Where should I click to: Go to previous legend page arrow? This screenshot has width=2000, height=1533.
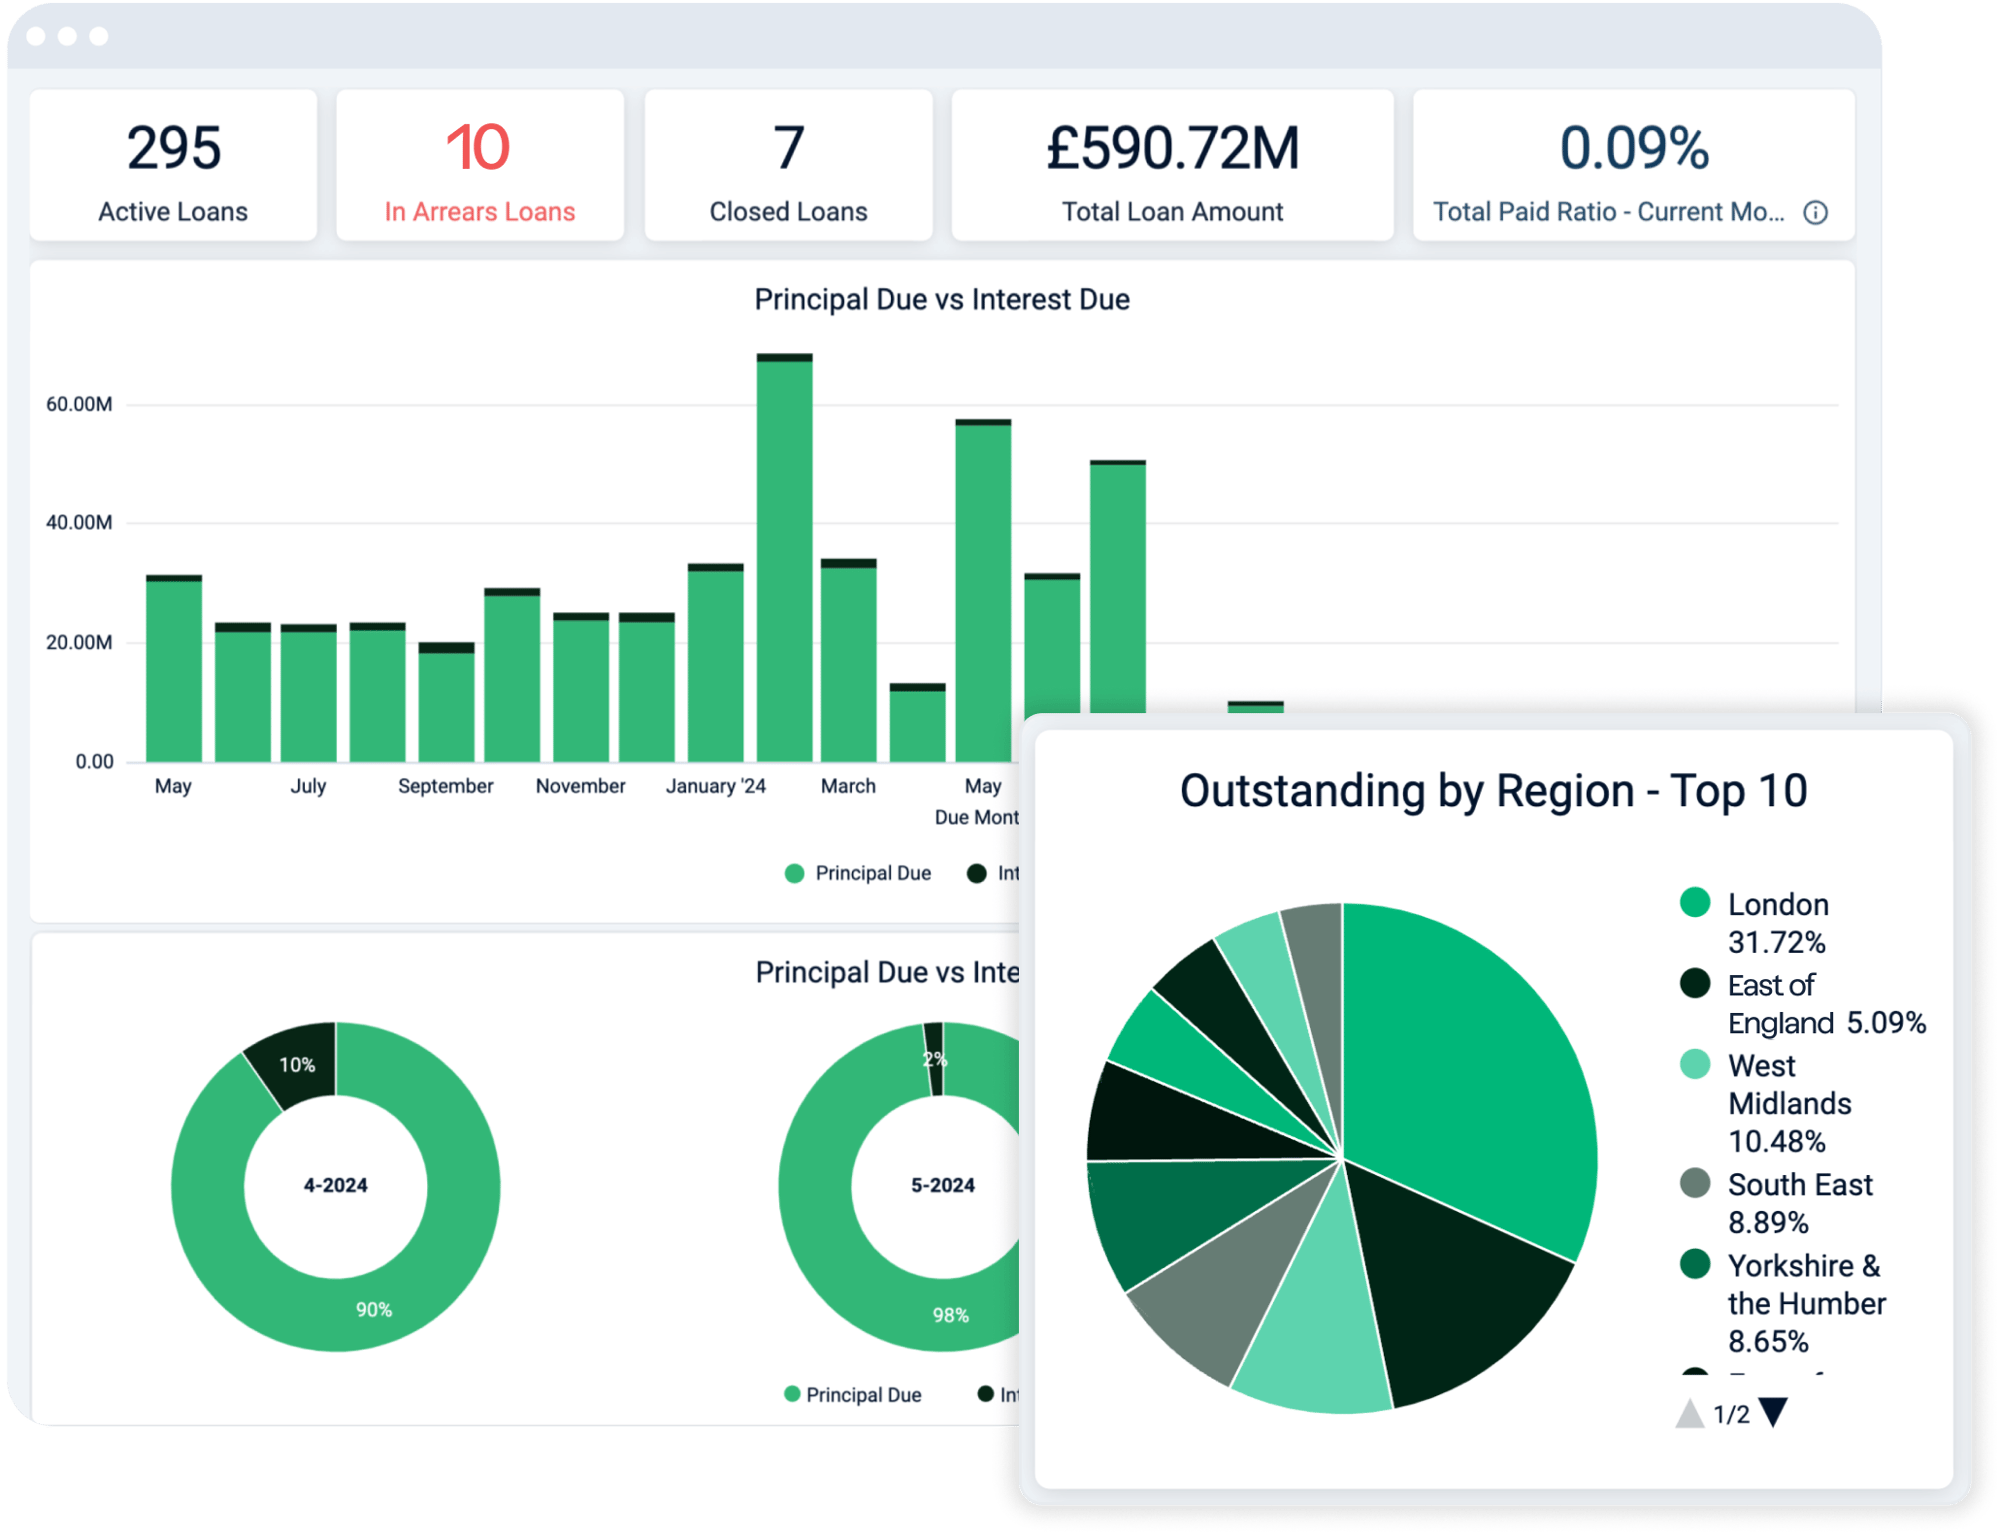[x=1689, y=1413]
